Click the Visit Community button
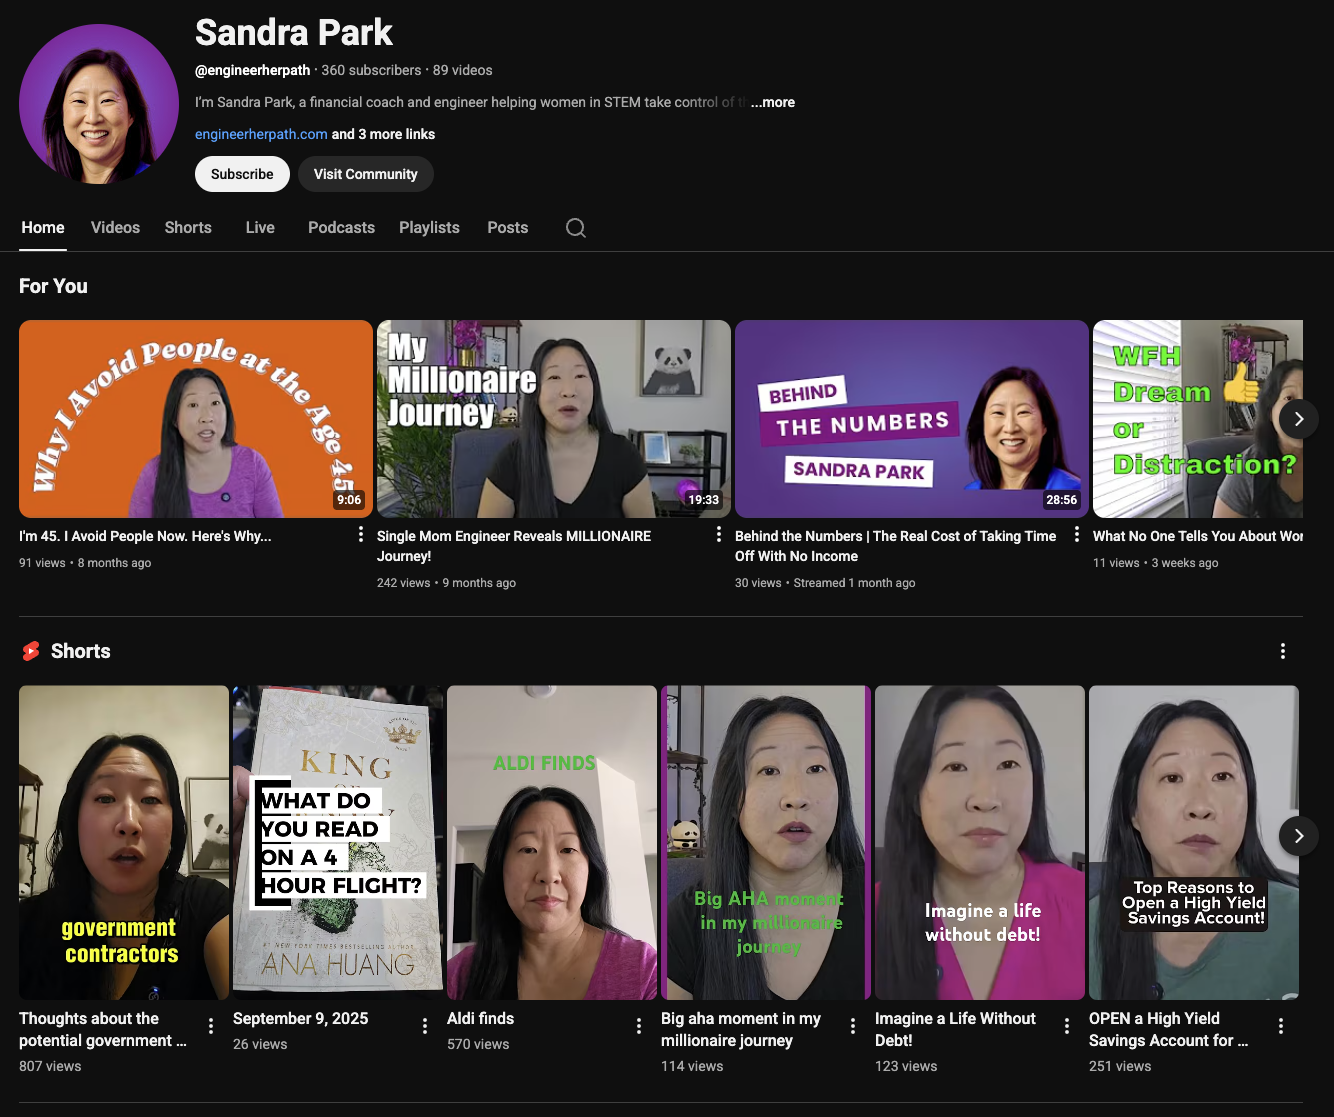The height and width of the screenshot is (1117, 1334). point(365,174)
